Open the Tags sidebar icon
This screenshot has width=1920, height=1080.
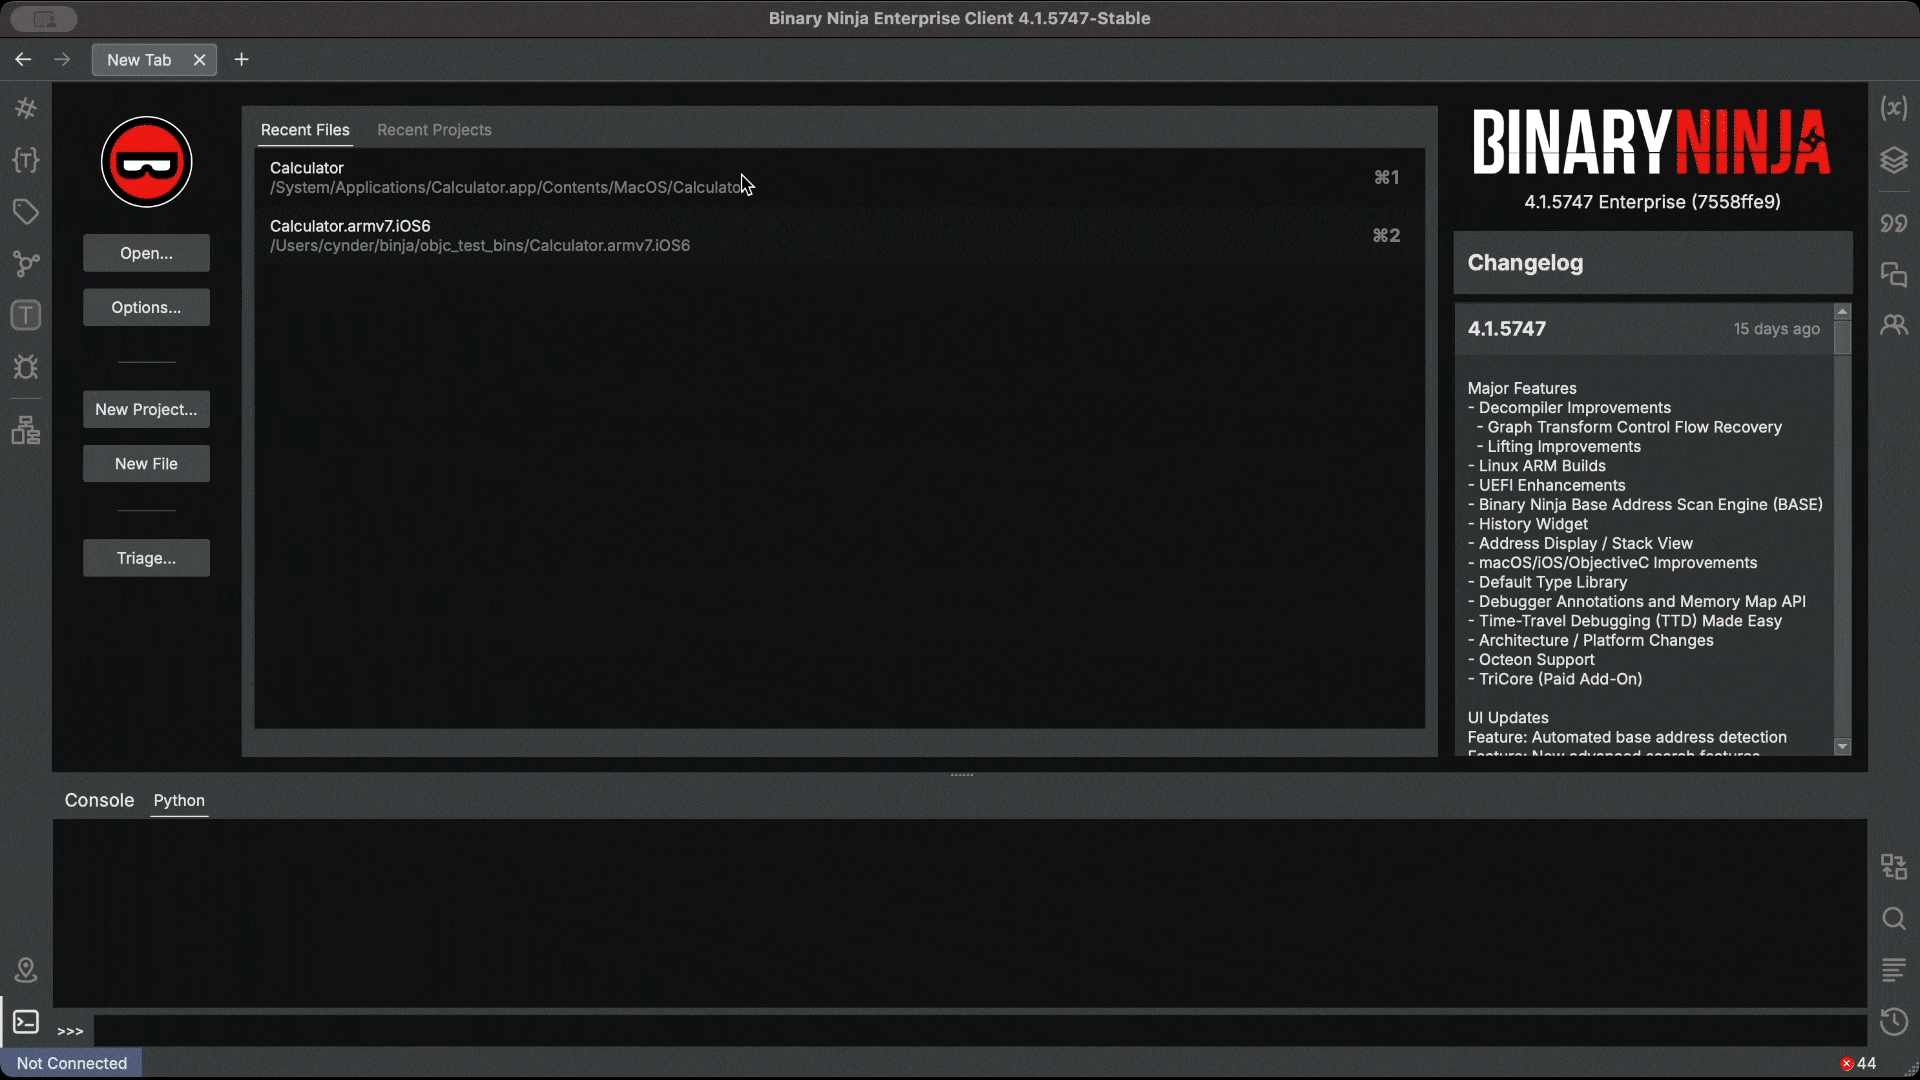[x=26, y=212]
